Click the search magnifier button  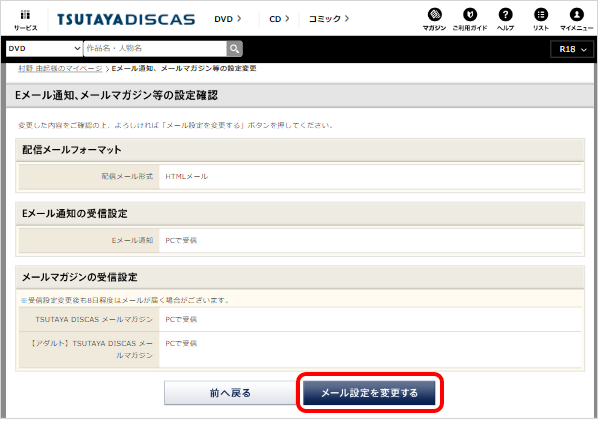click(235, 49)
